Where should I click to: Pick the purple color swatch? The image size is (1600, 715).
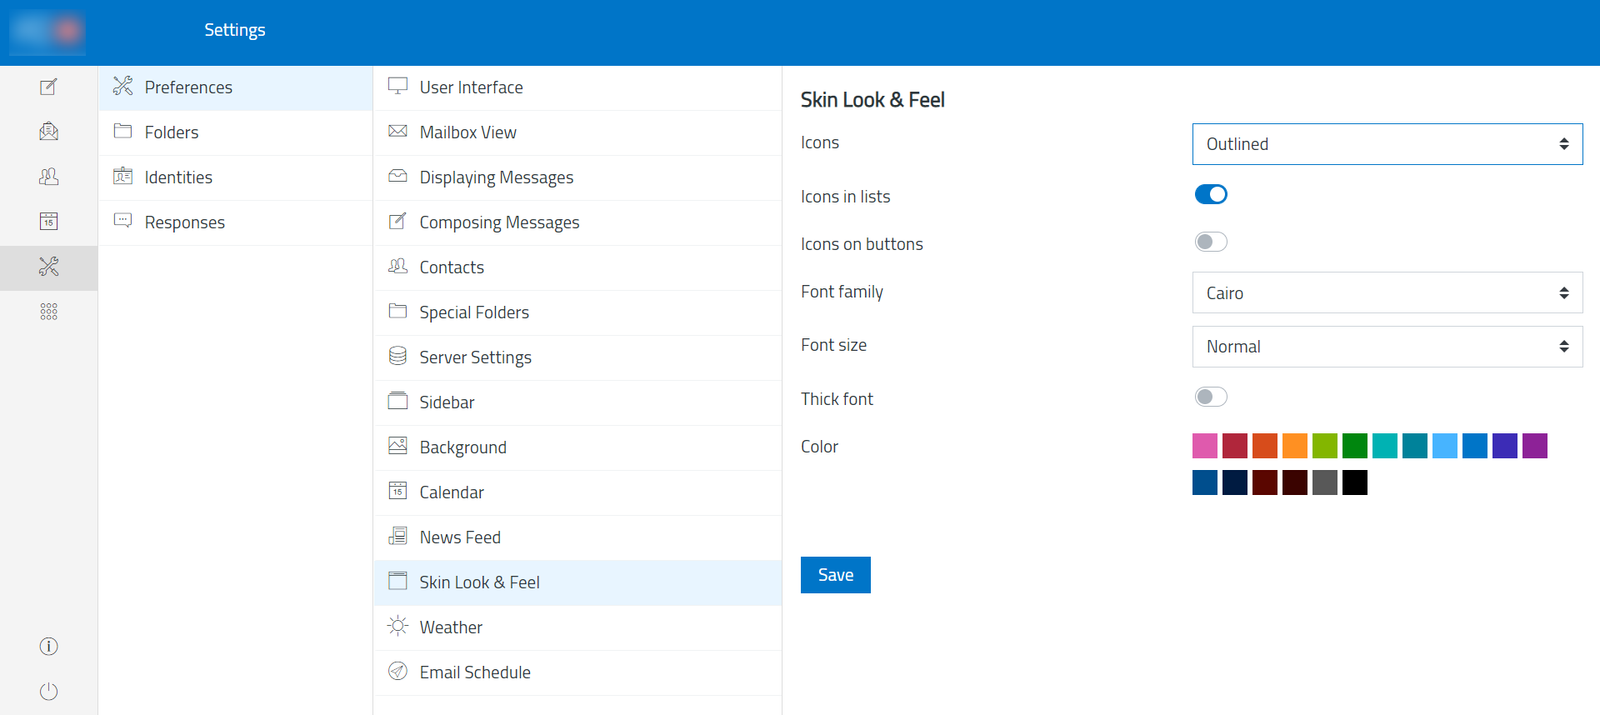1535,446
